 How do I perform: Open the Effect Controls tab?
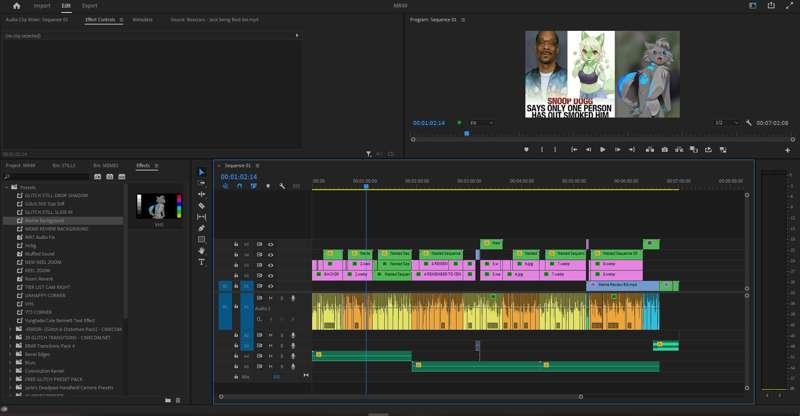(x=100, y=20)
